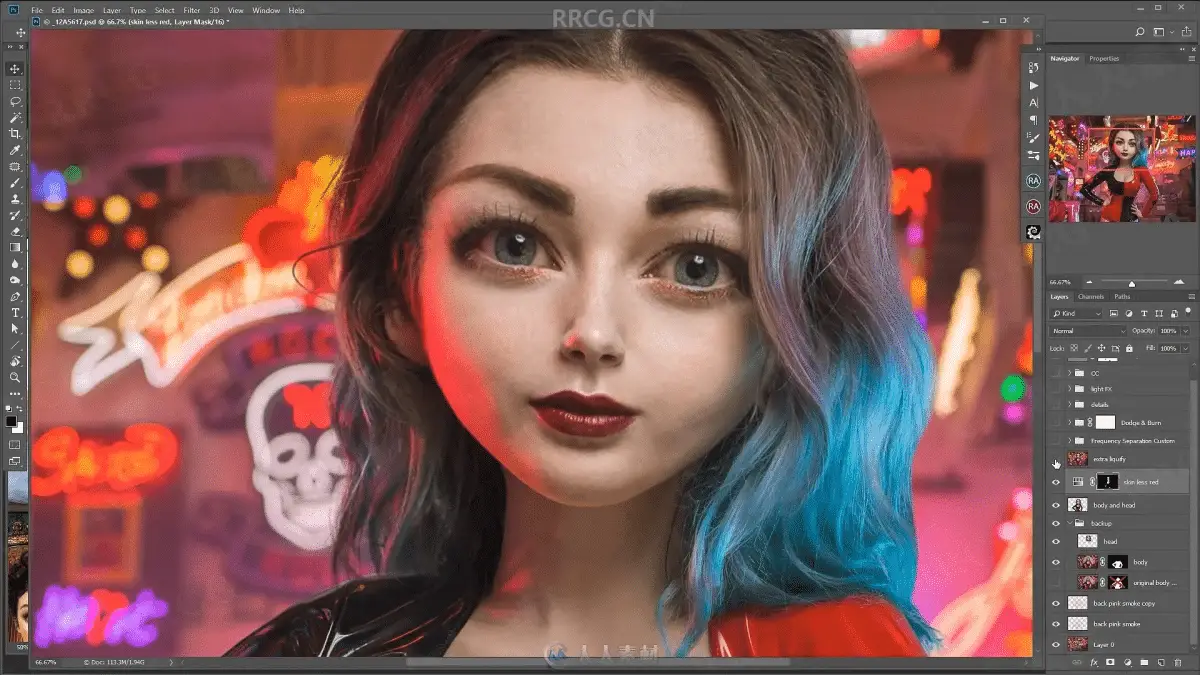Viewport: 1200px width, 675px height.
Task: Select the Blur tool
Action: tap(15, 264)
